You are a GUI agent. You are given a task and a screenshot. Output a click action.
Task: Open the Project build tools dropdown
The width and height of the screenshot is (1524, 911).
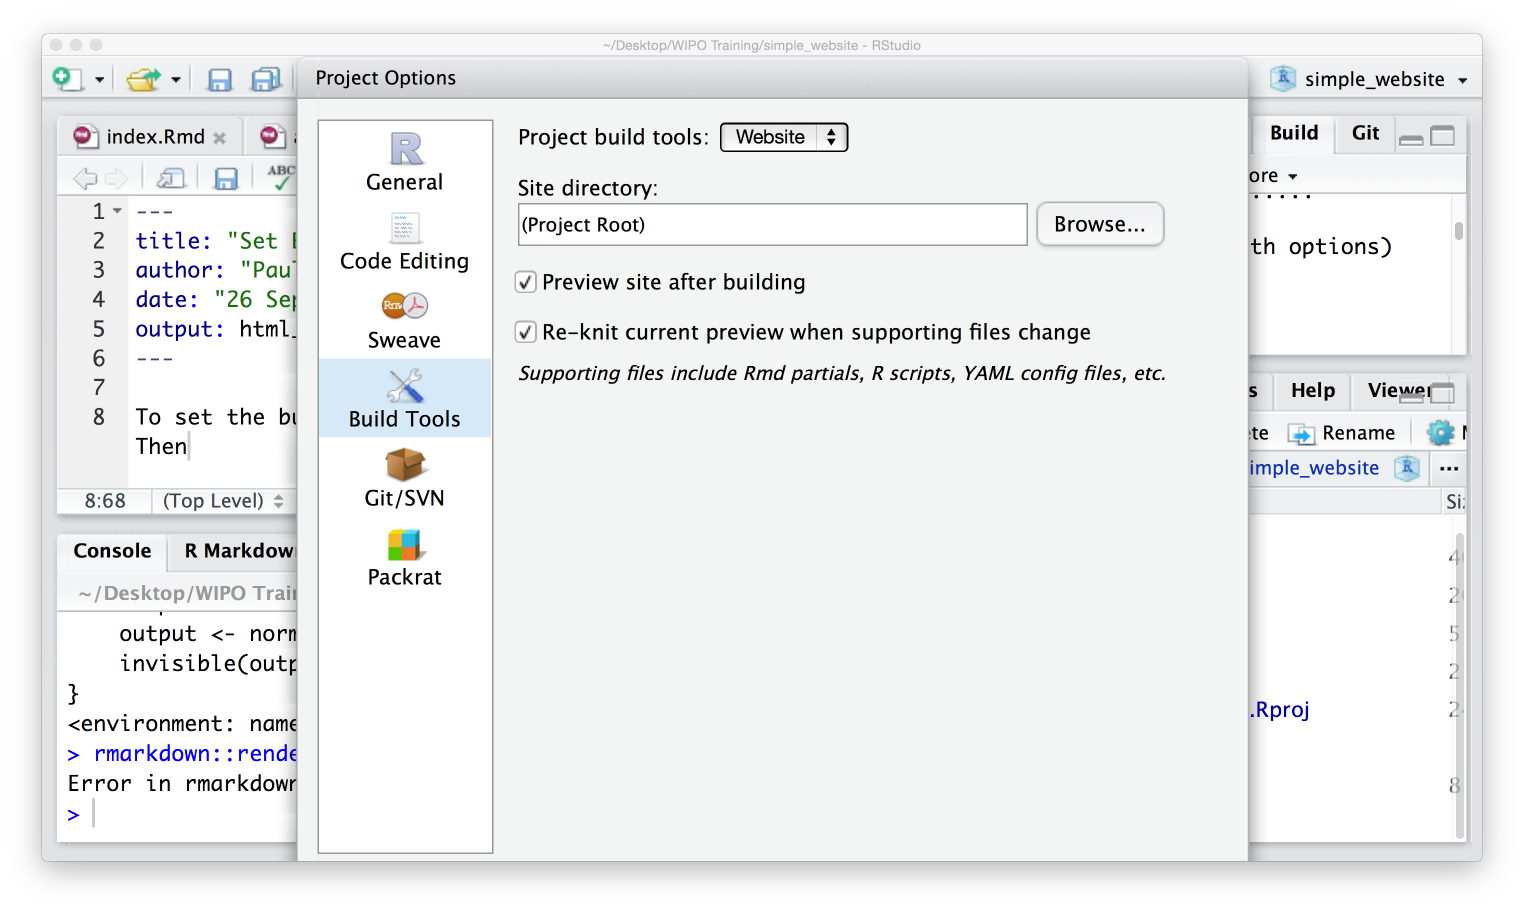click(x=784, y=137)
